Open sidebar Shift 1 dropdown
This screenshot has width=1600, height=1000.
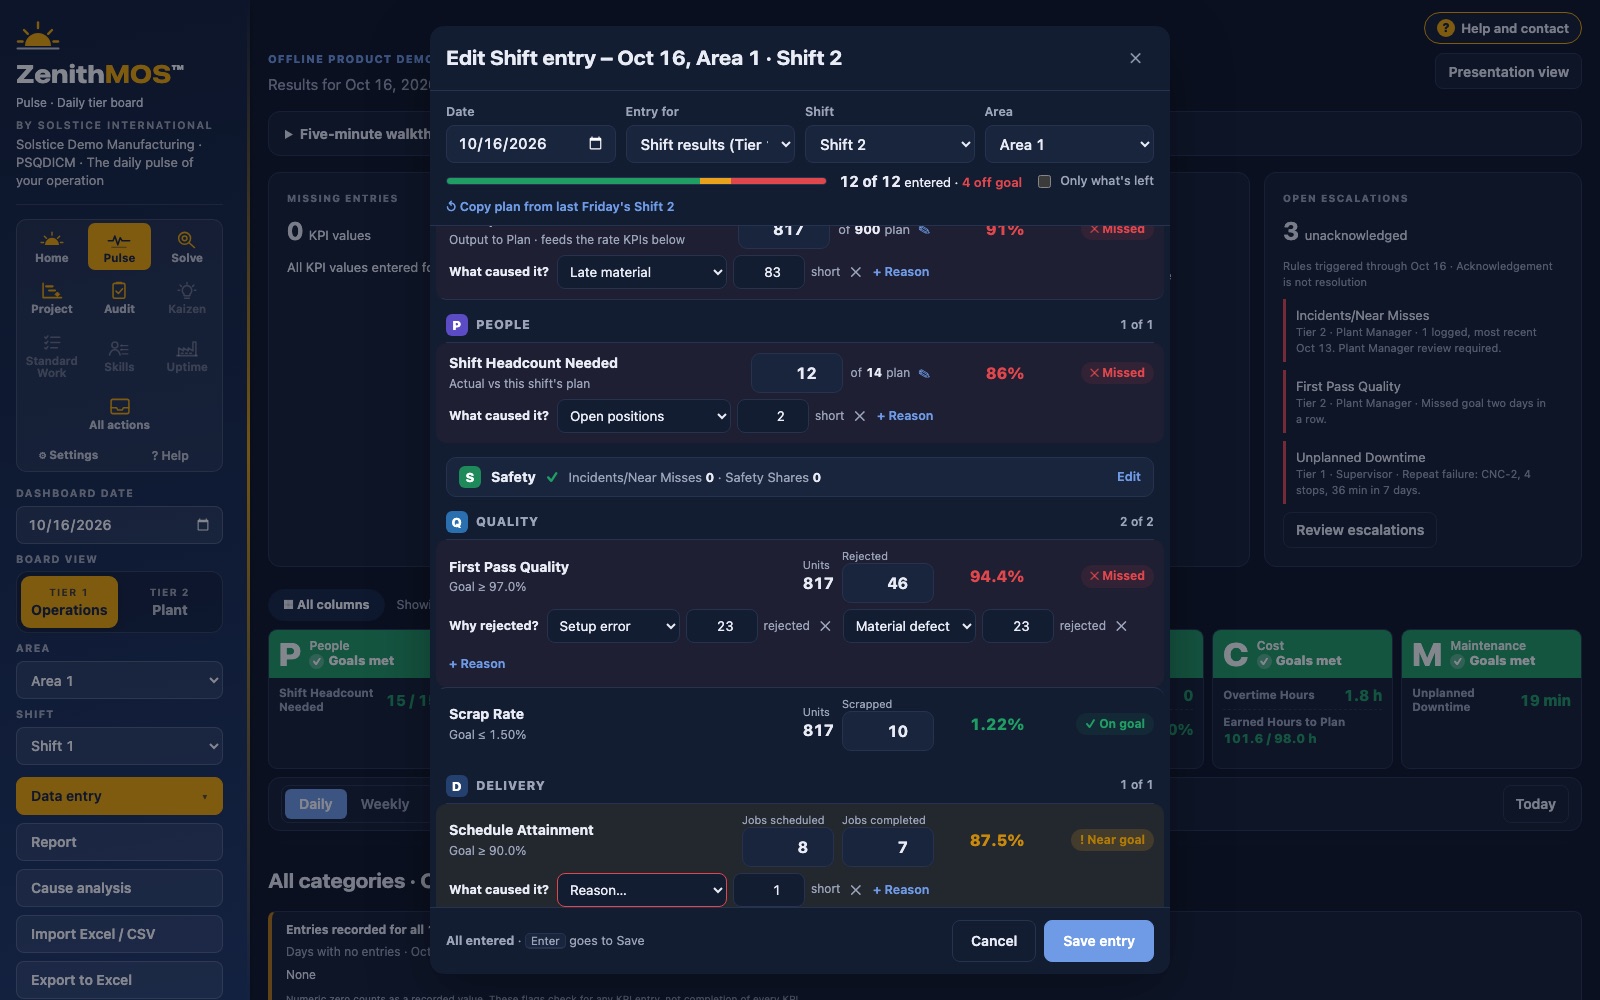[119, 746]
